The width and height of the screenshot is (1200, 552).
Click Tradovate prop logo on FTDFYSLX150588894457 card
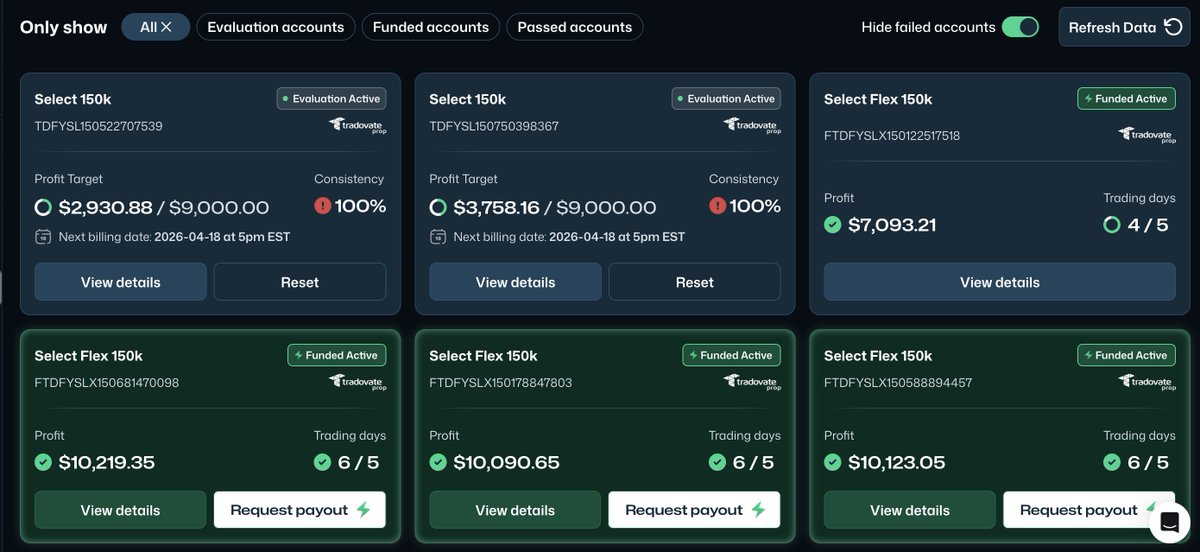coord(1147,382)
